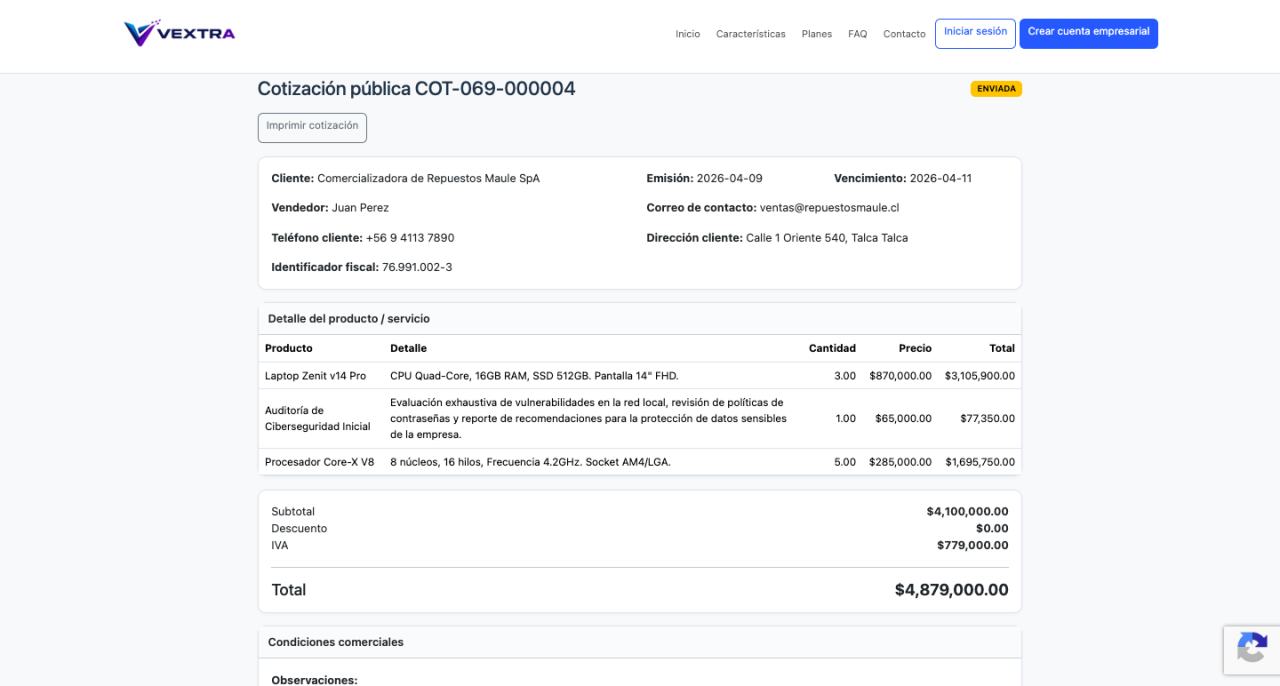1280x686 pixels.
Task: Click Condiciones comerciales section header
Action: tap(336, 642)
